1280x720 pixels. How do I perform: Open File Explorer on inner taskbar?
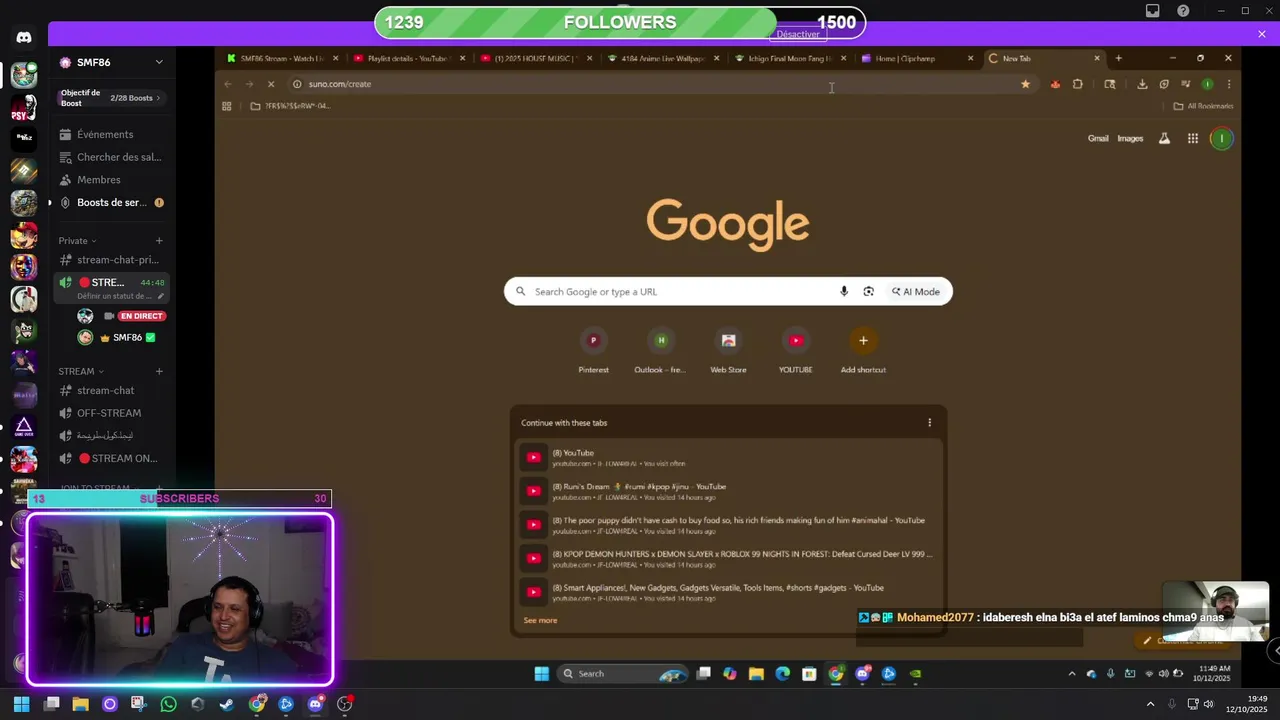pyautogui.click(x=756, y=674)
